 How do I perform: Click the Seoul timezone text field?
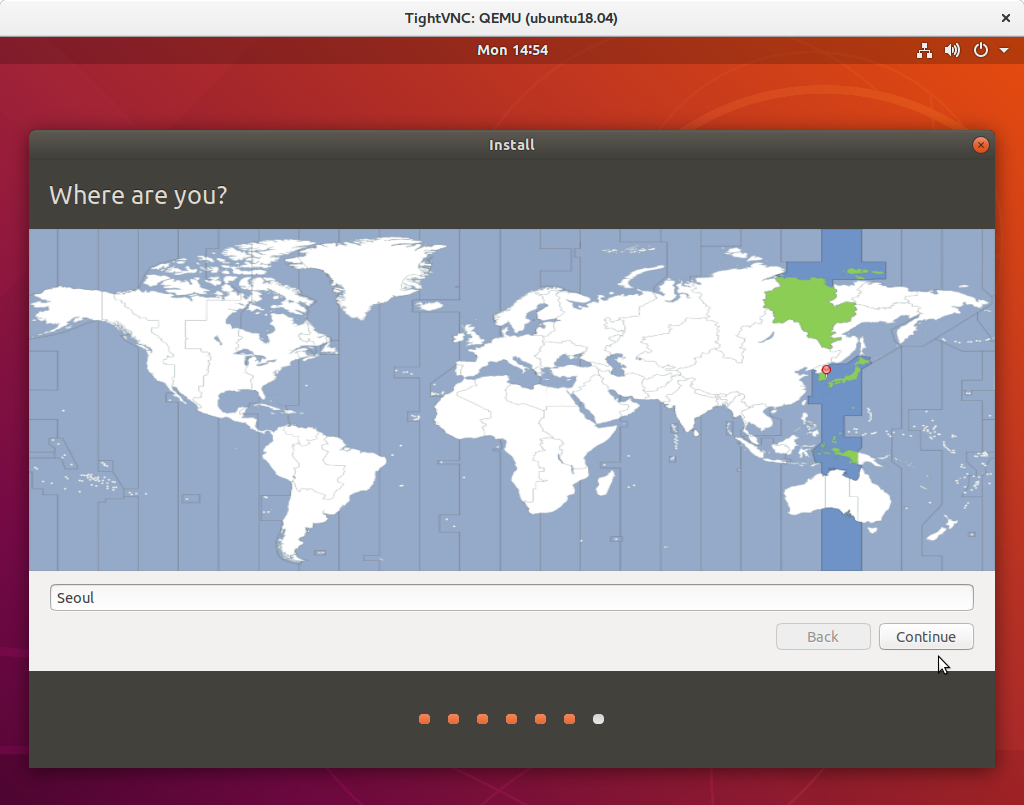pos(511,597)
